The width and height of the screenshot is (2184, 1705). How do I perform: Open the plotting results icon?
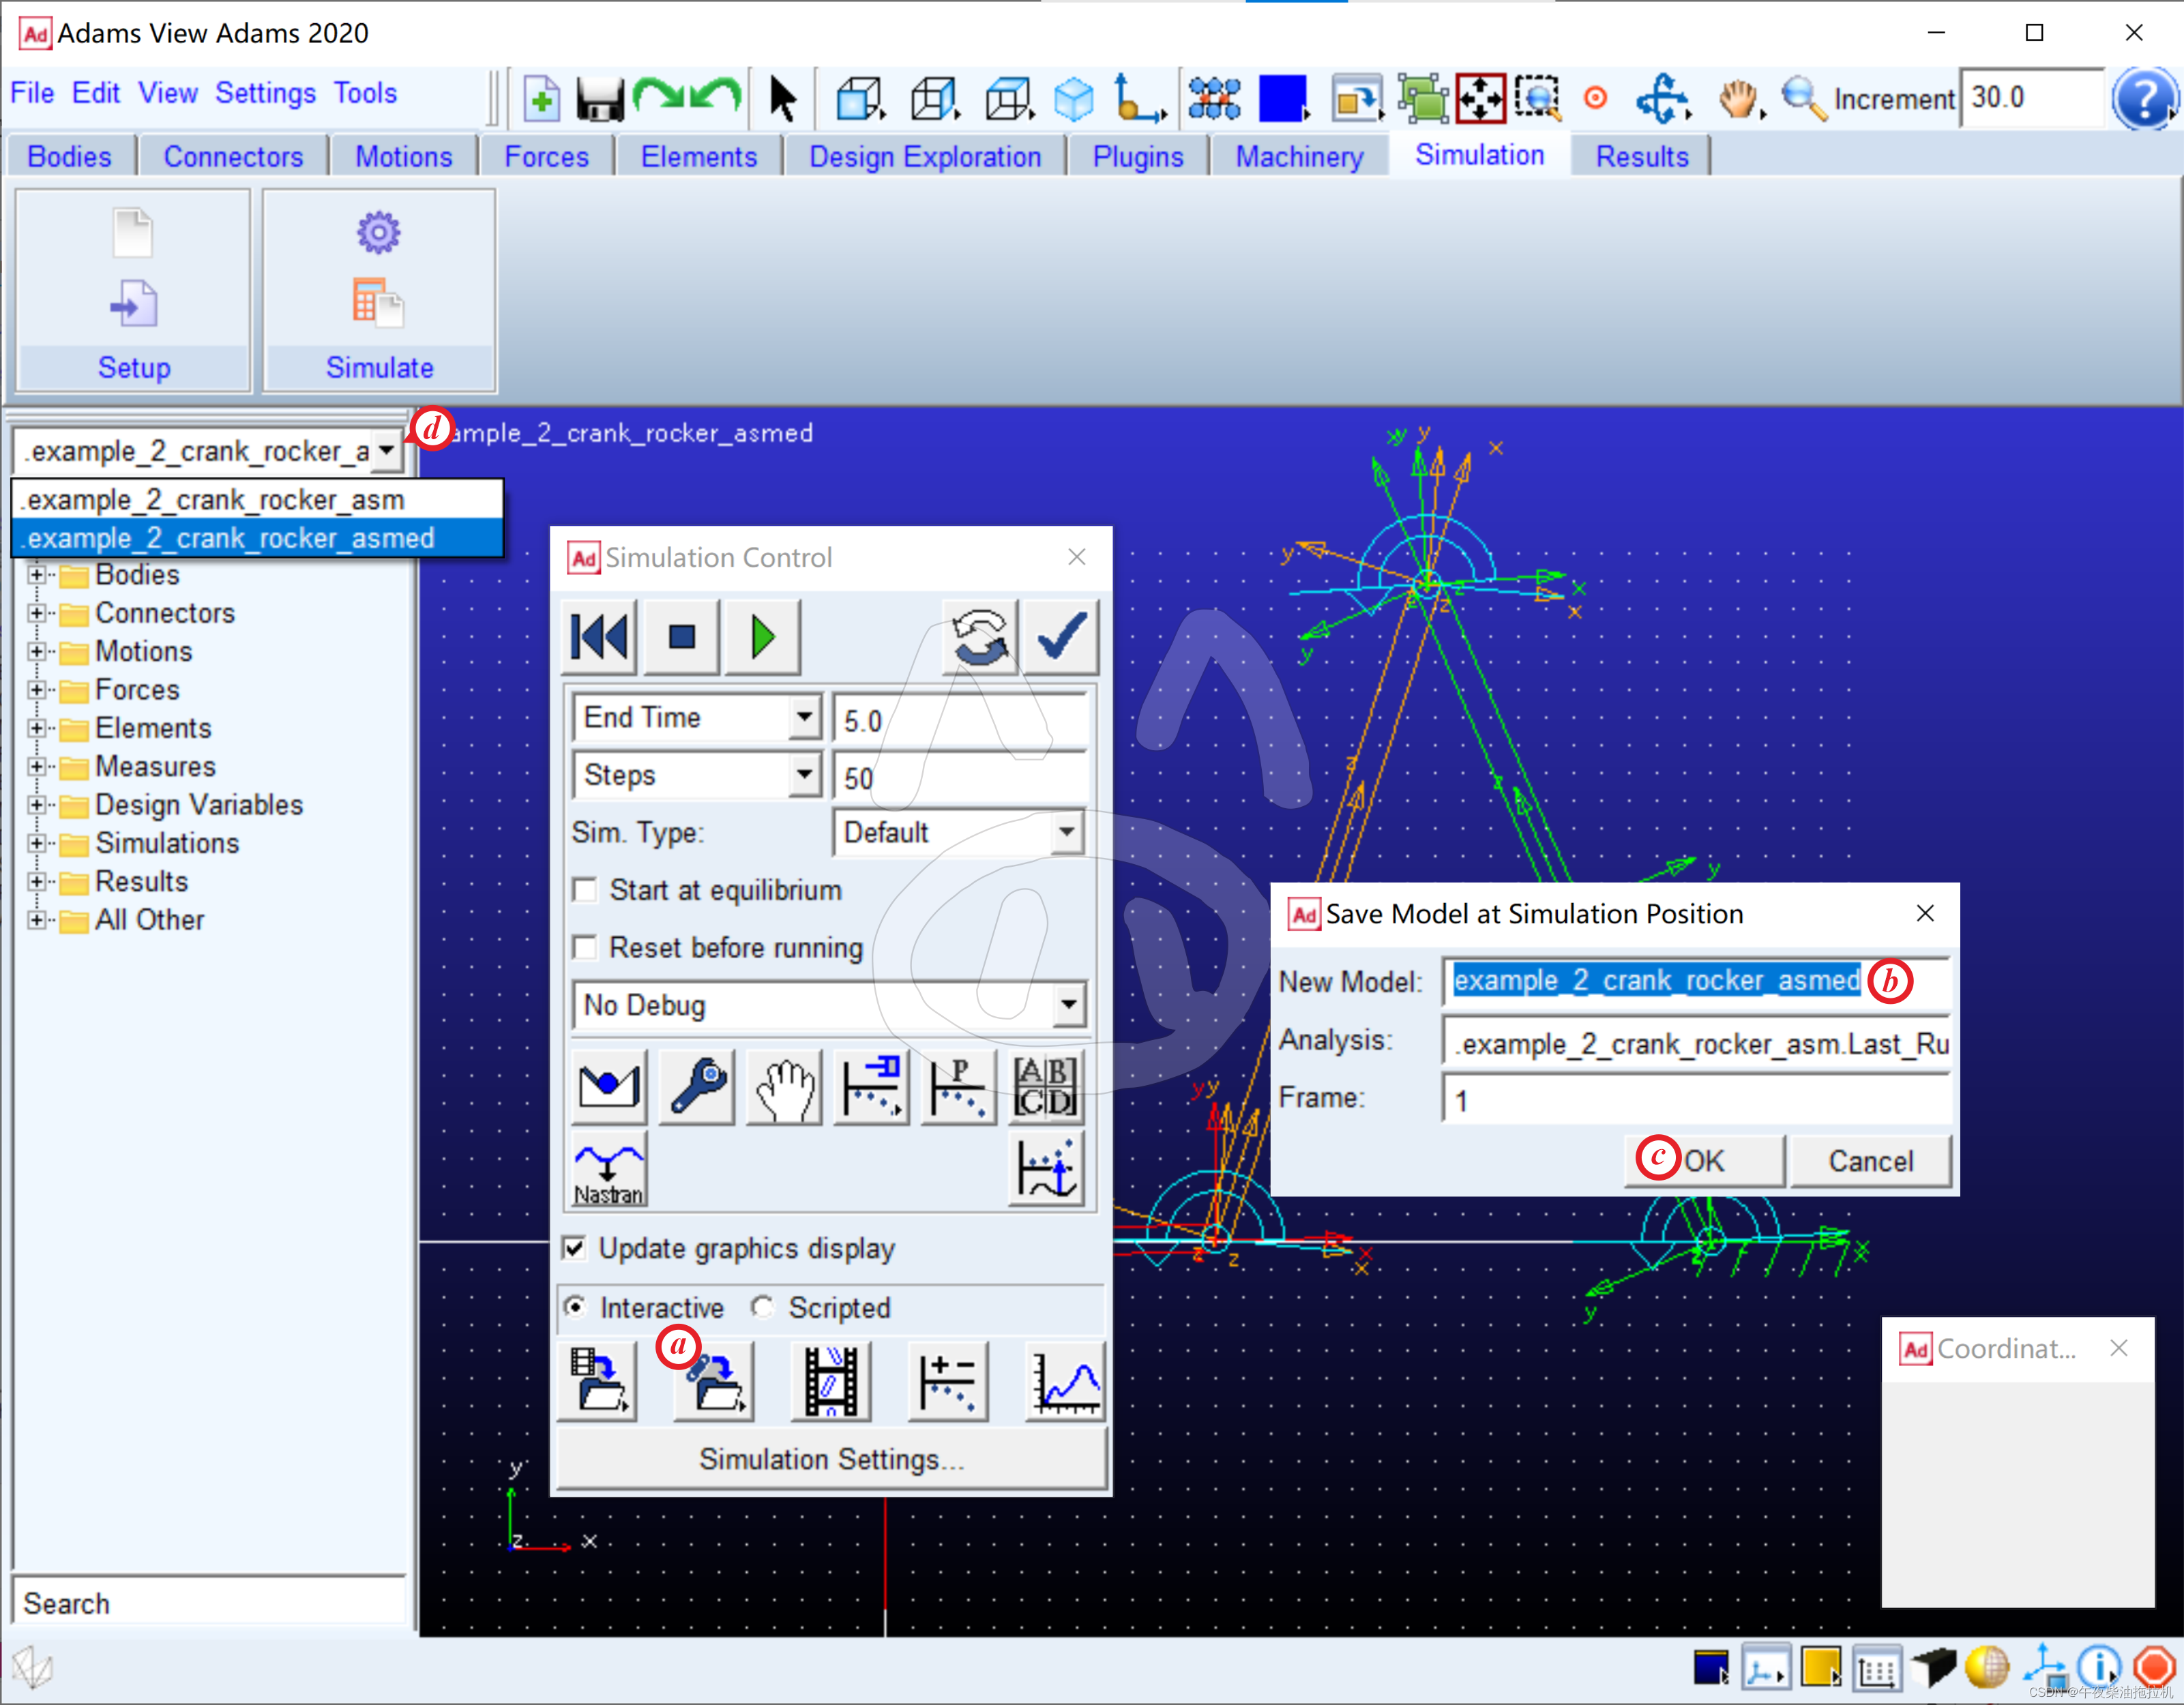tap(1066, 1383)
